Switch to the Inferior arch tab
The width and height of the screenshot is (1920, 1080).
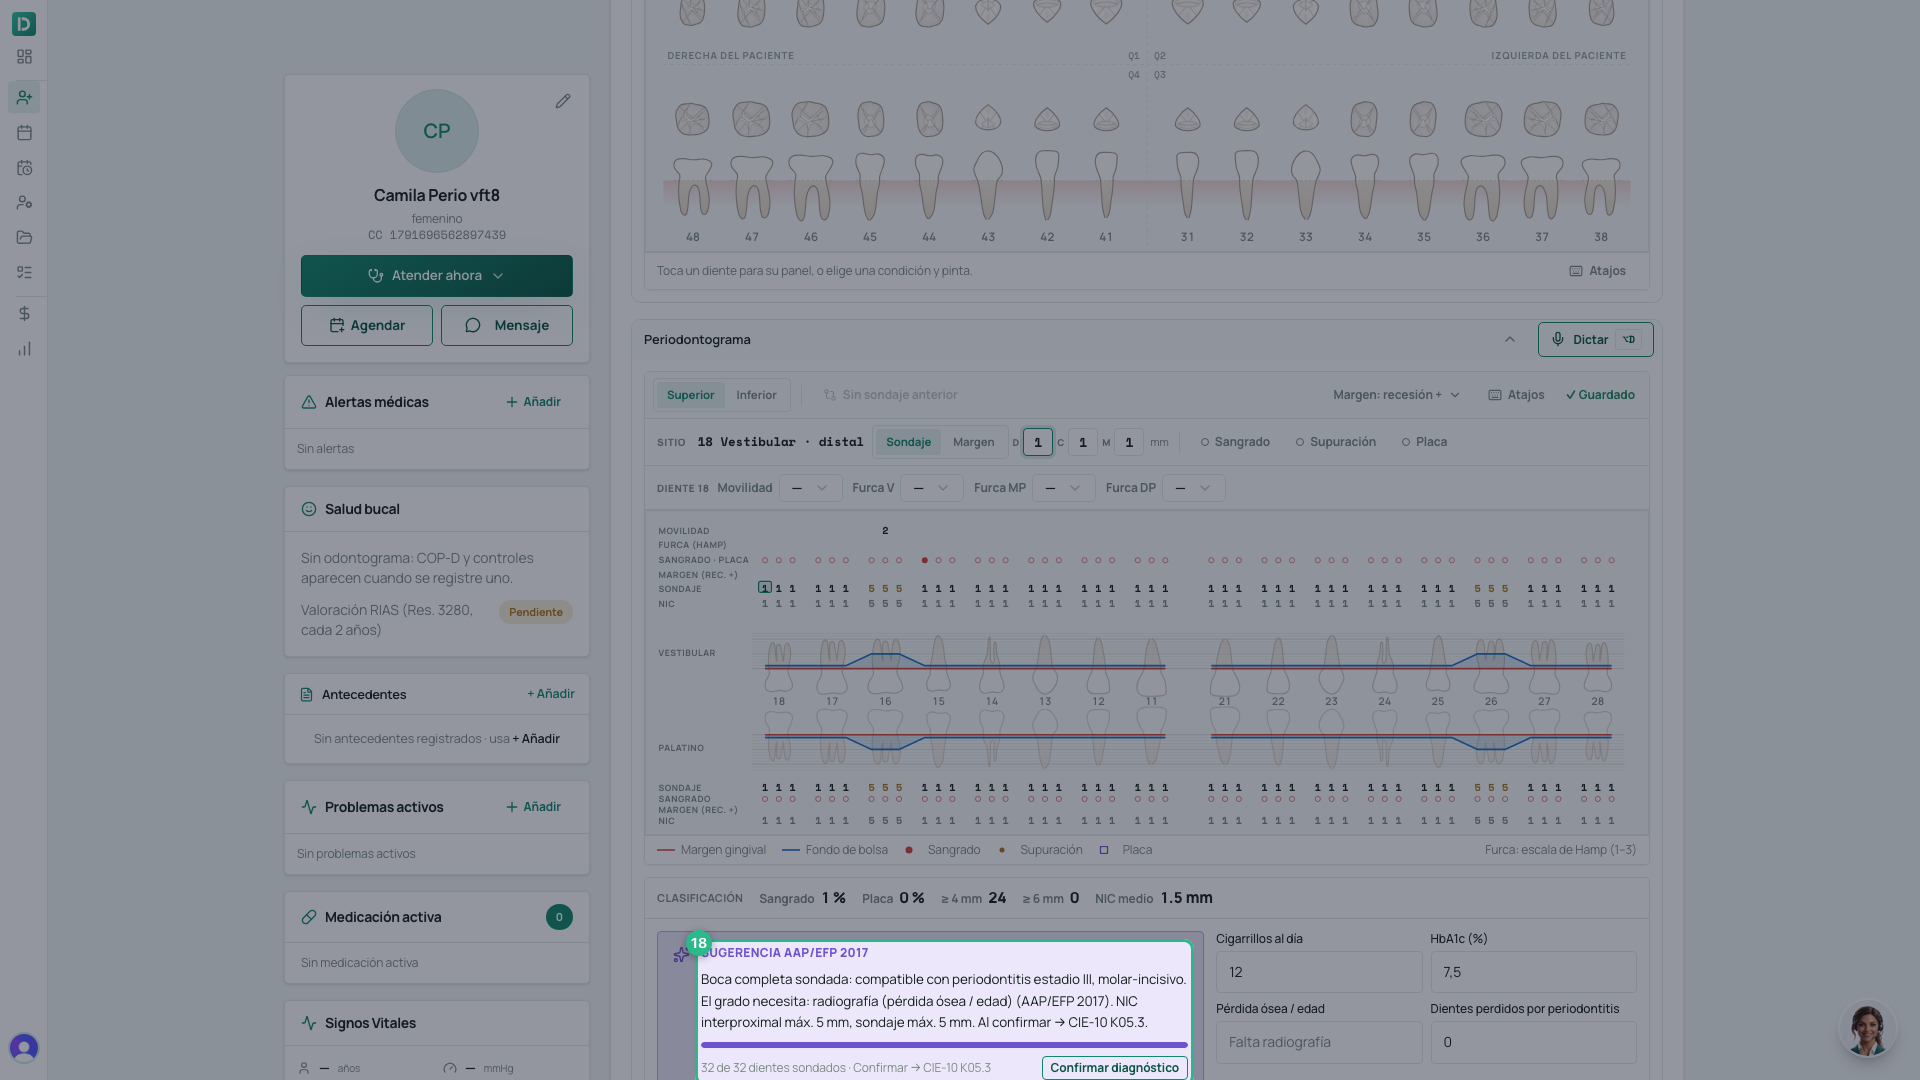[x=756, y=395]
